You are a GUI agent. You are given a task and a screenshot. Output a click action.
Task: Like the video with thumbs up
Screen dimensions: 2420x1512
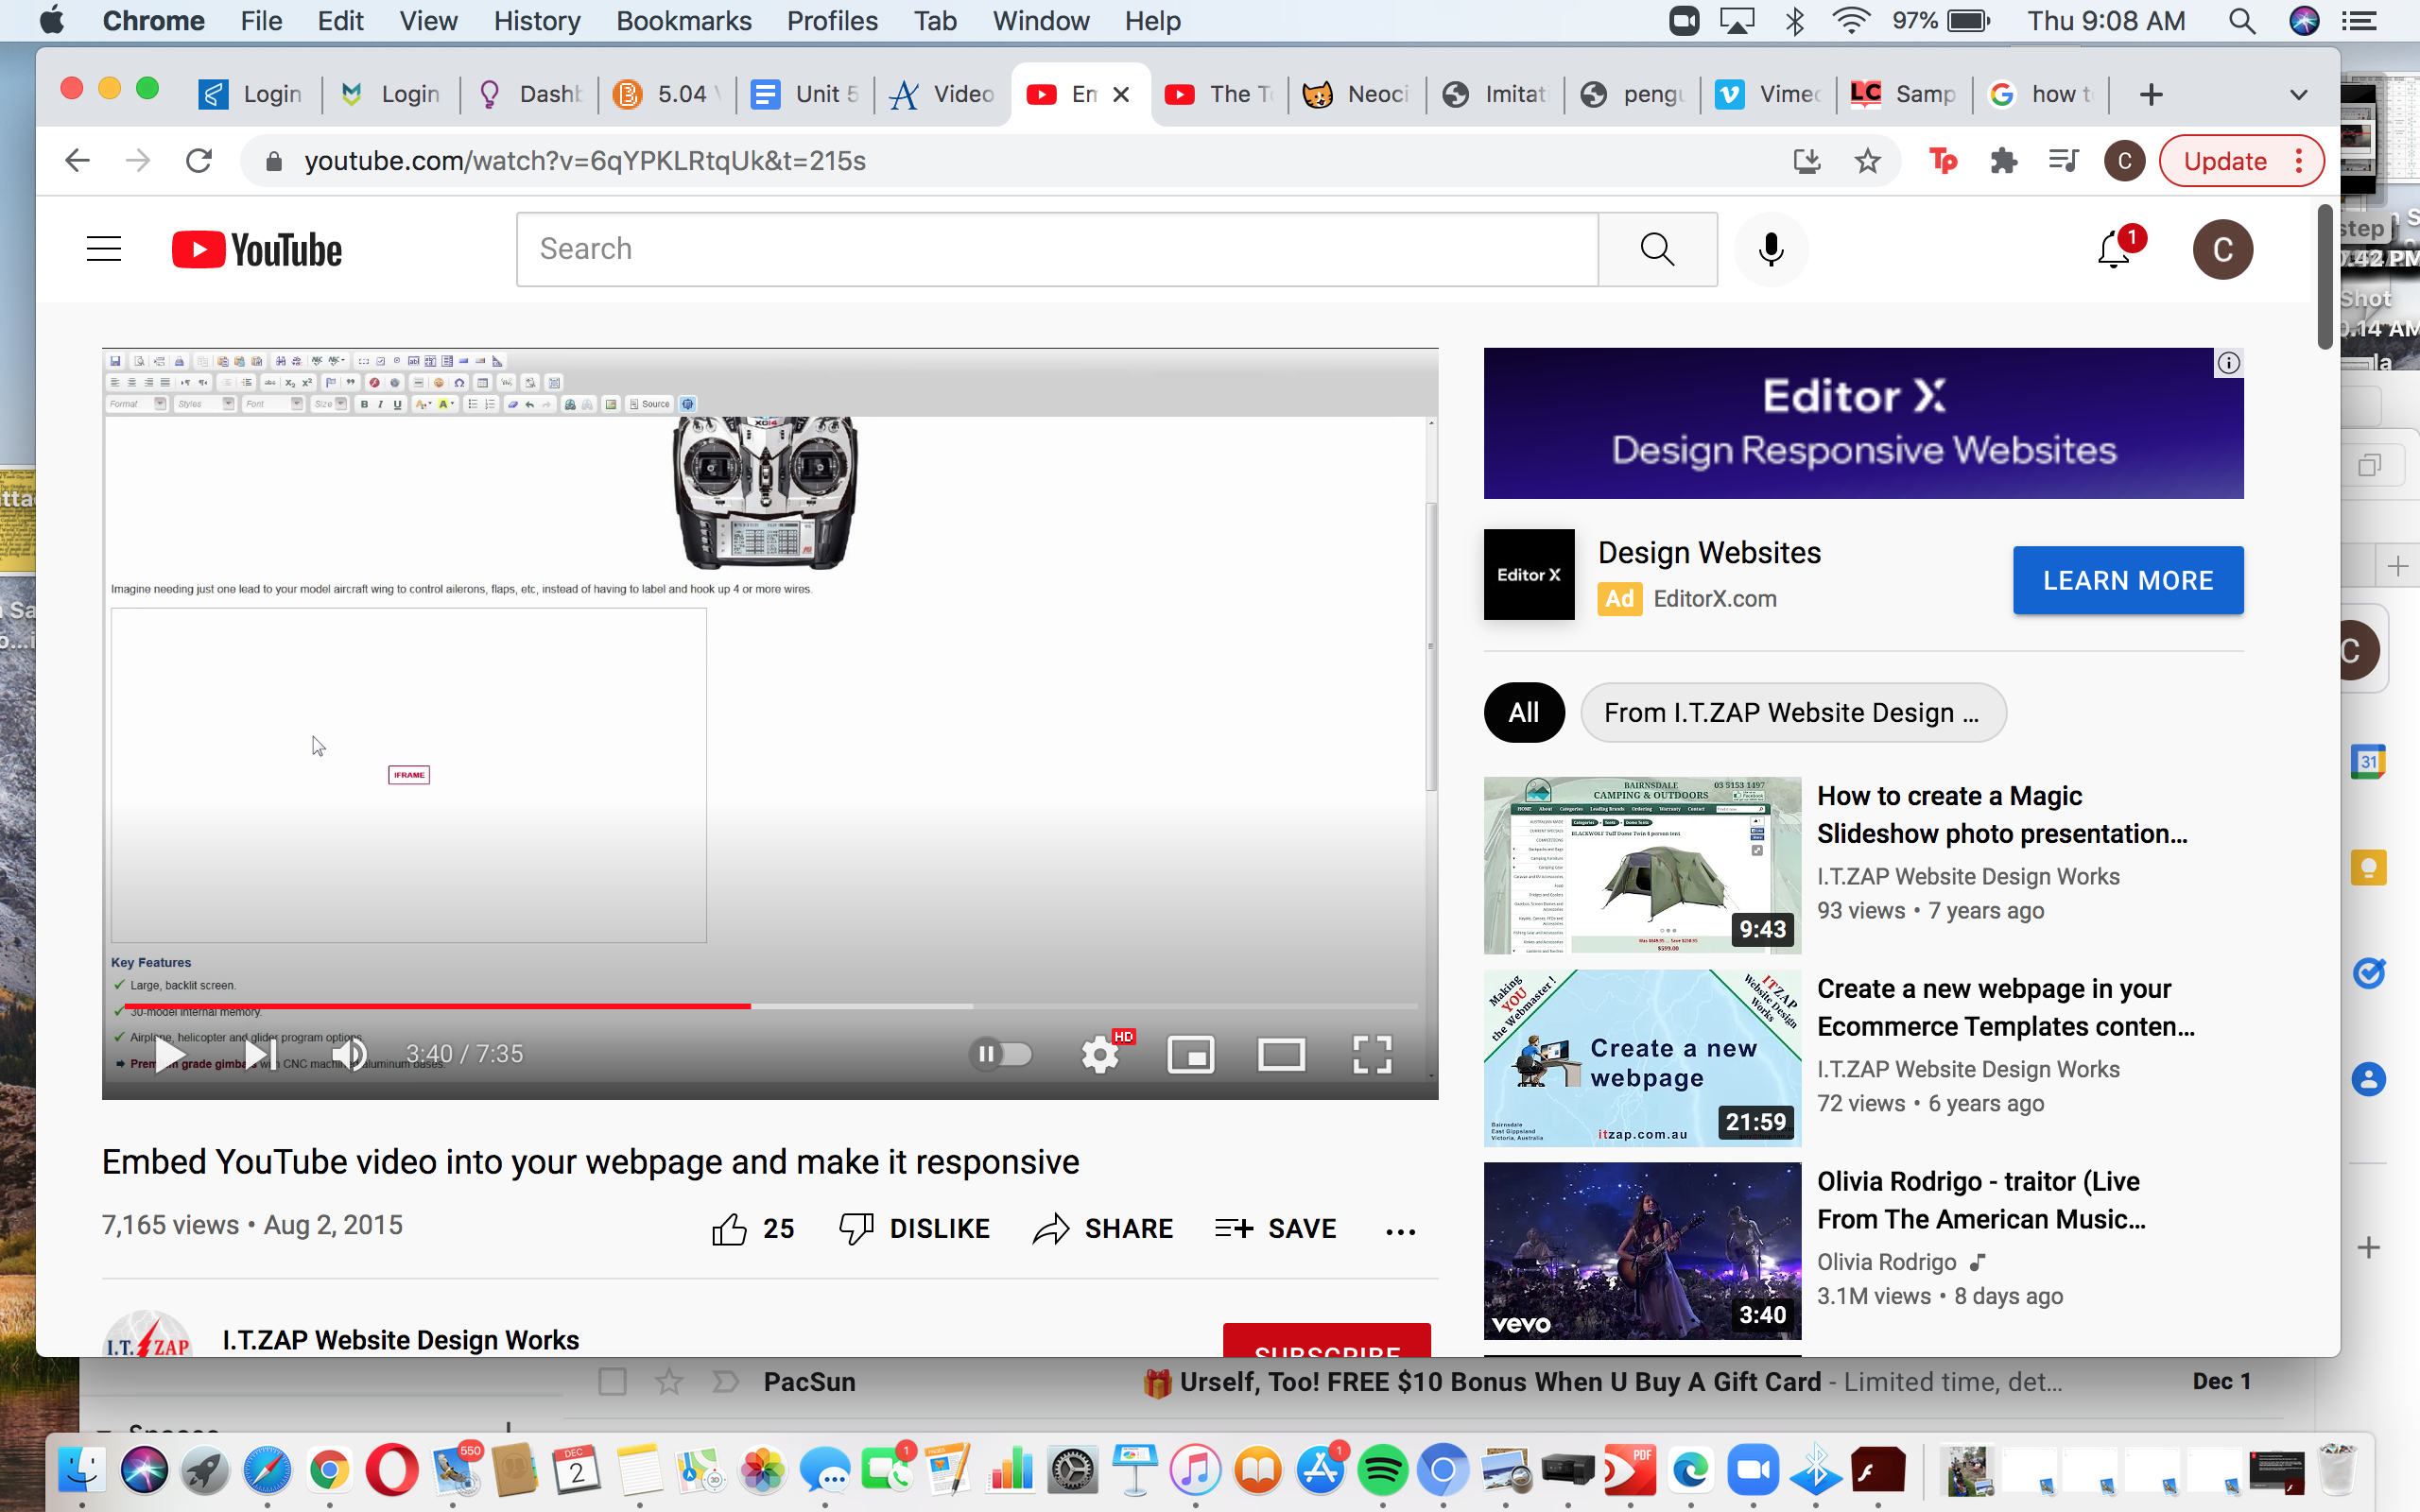[753, 1228]
